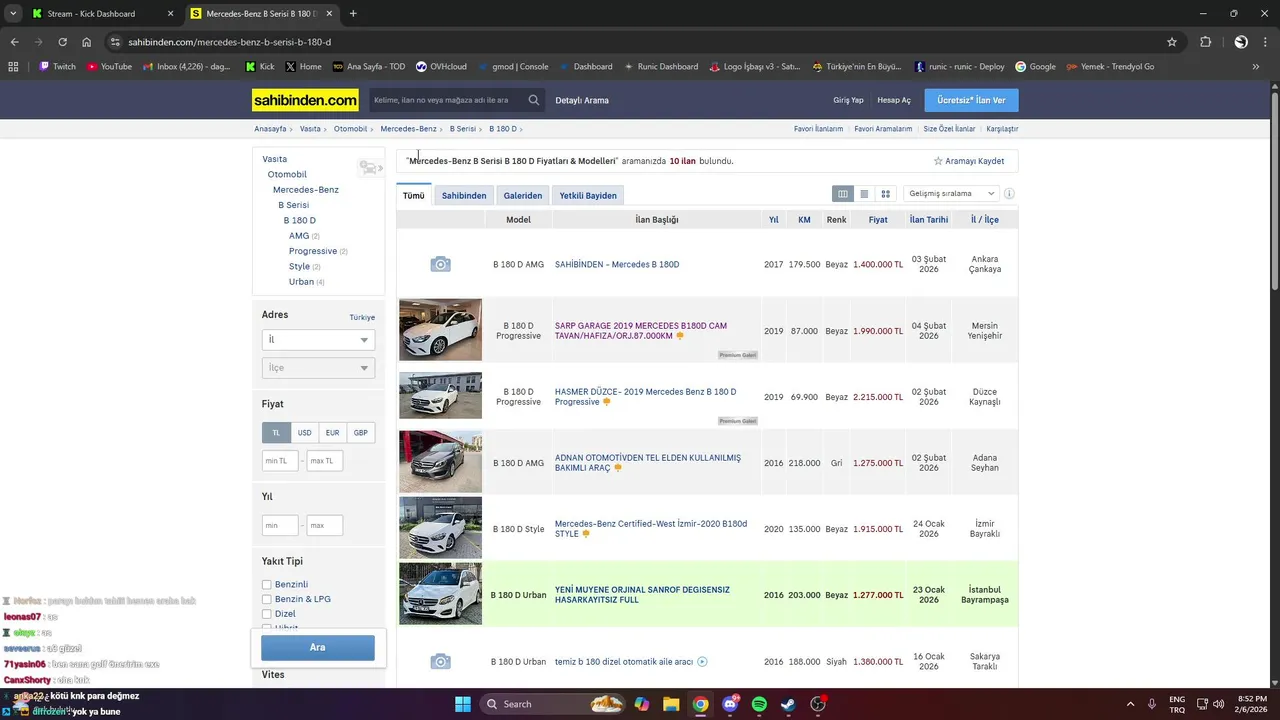Select Urban in the category tree

click(x=301, y=282)
